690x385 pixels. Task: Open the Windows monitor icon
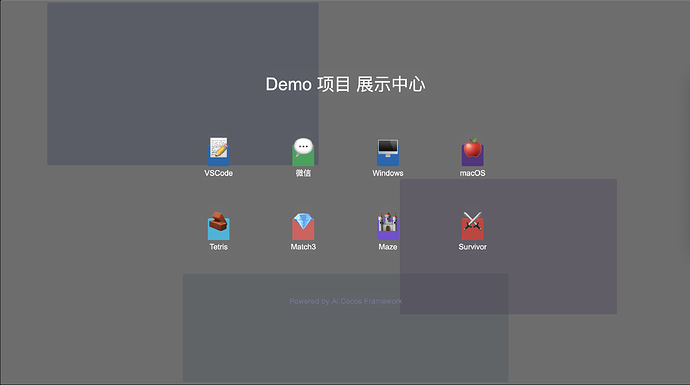388,152
